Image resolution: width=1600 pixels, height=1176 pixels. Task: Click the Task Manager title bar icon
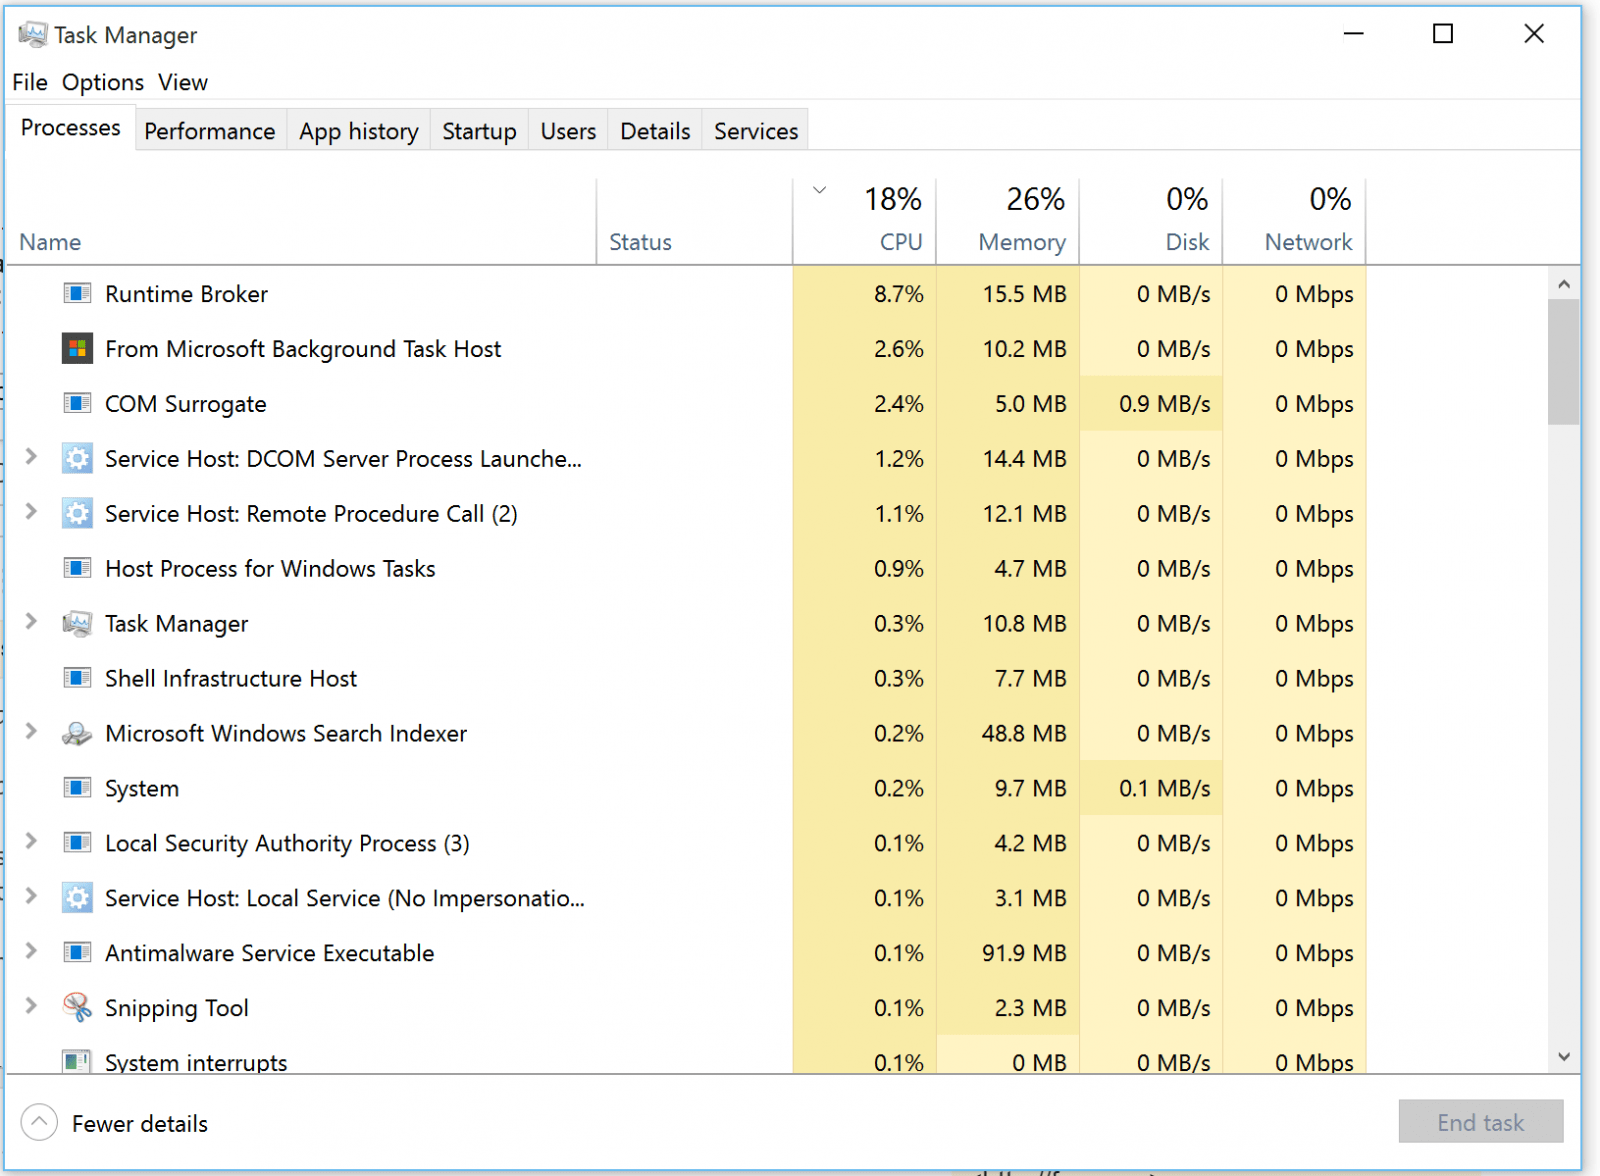coord(33,35)
